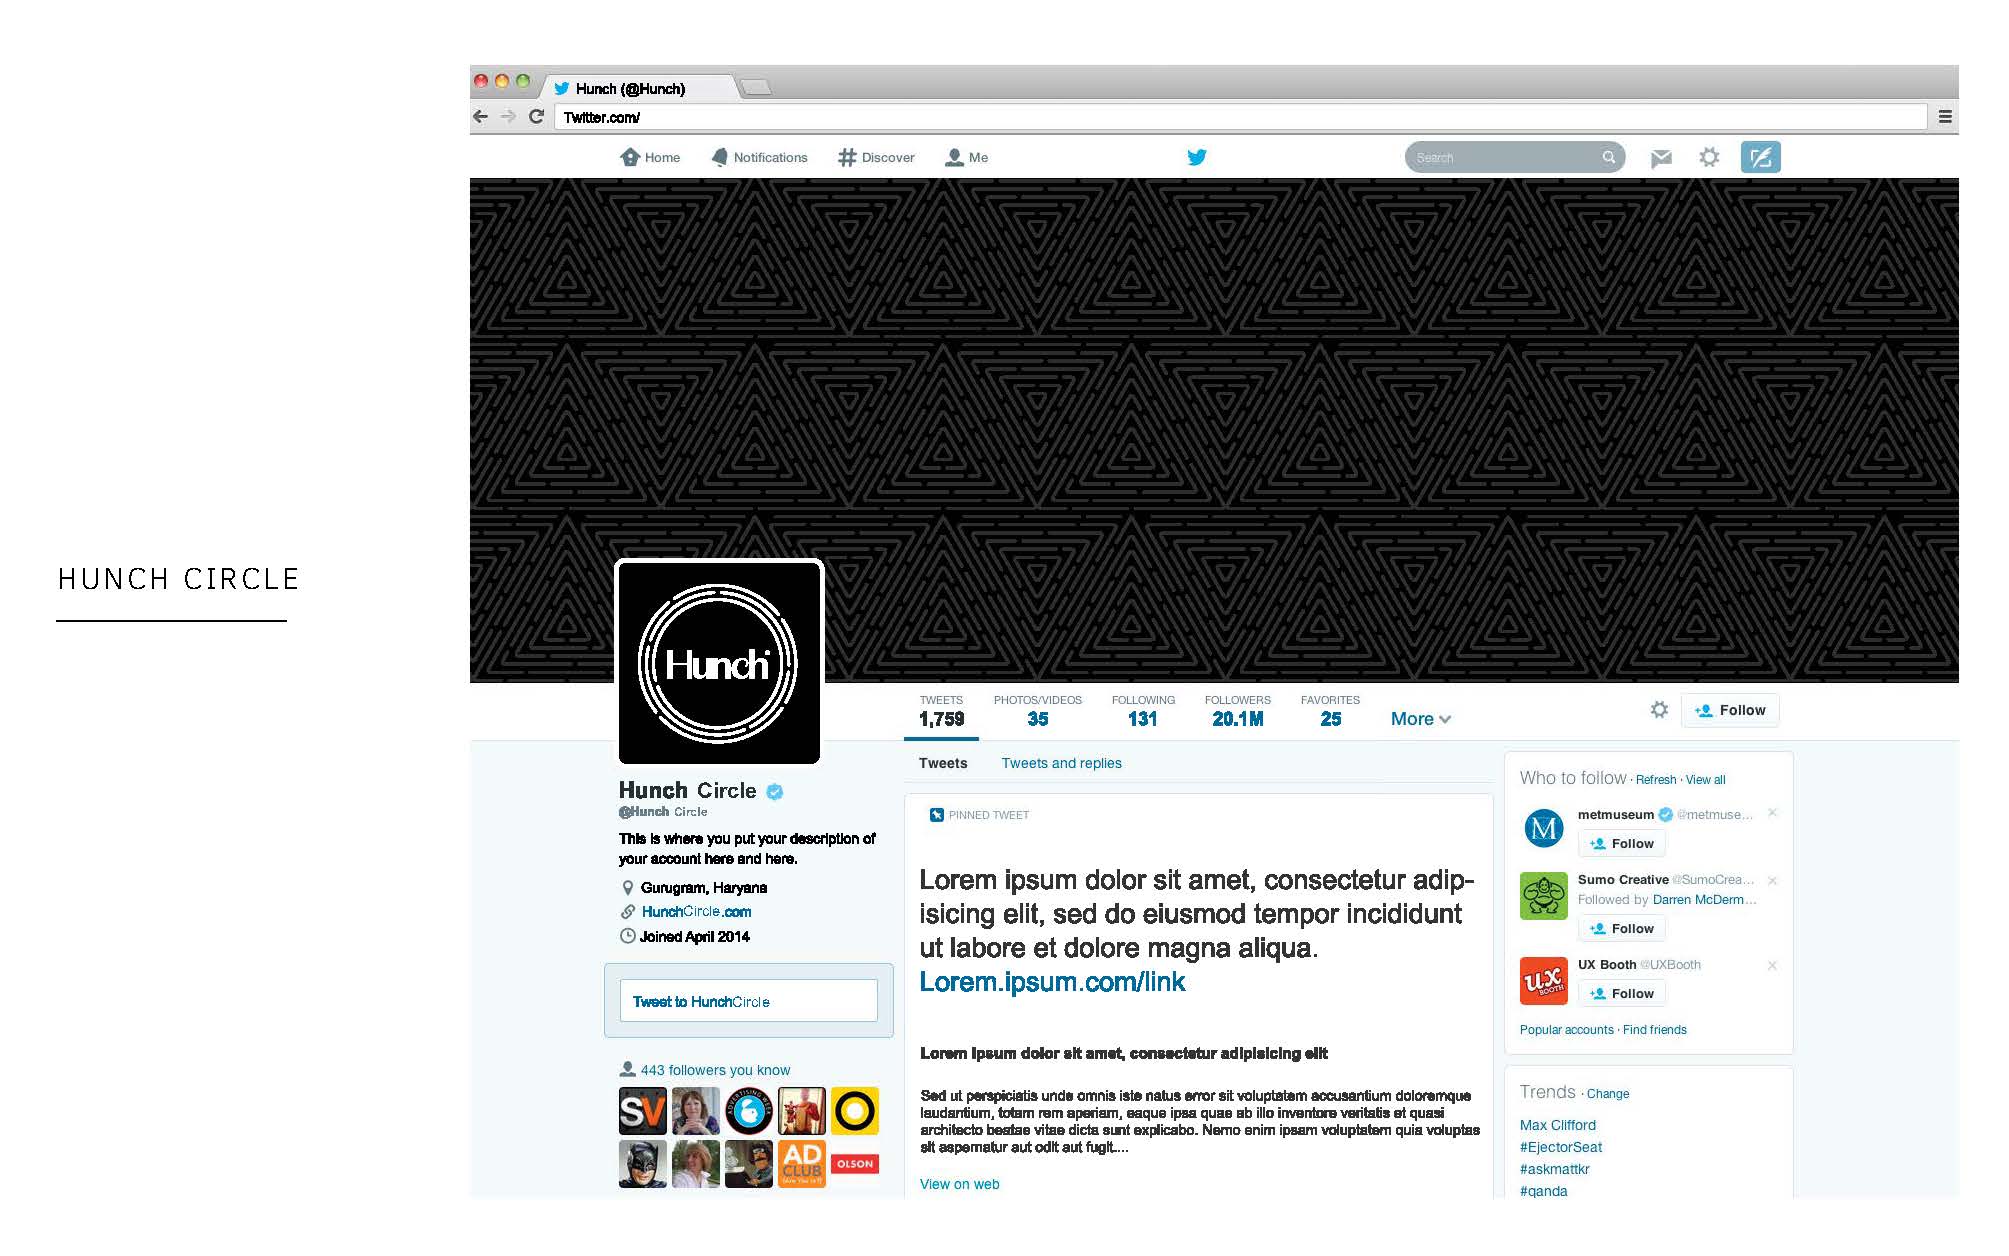Click the Twitter bird logo in the navbar

pyautogui.click(x=1196, y=157)
